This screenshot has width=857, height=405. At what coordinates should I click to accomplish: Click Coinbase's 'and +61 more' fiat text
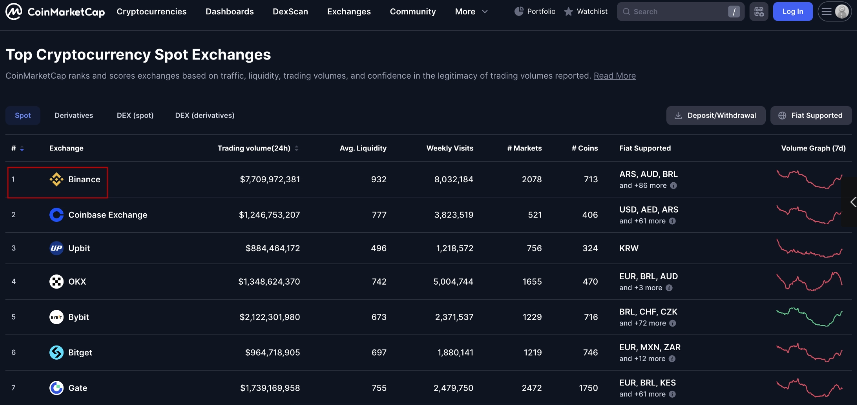pos(642,221)
